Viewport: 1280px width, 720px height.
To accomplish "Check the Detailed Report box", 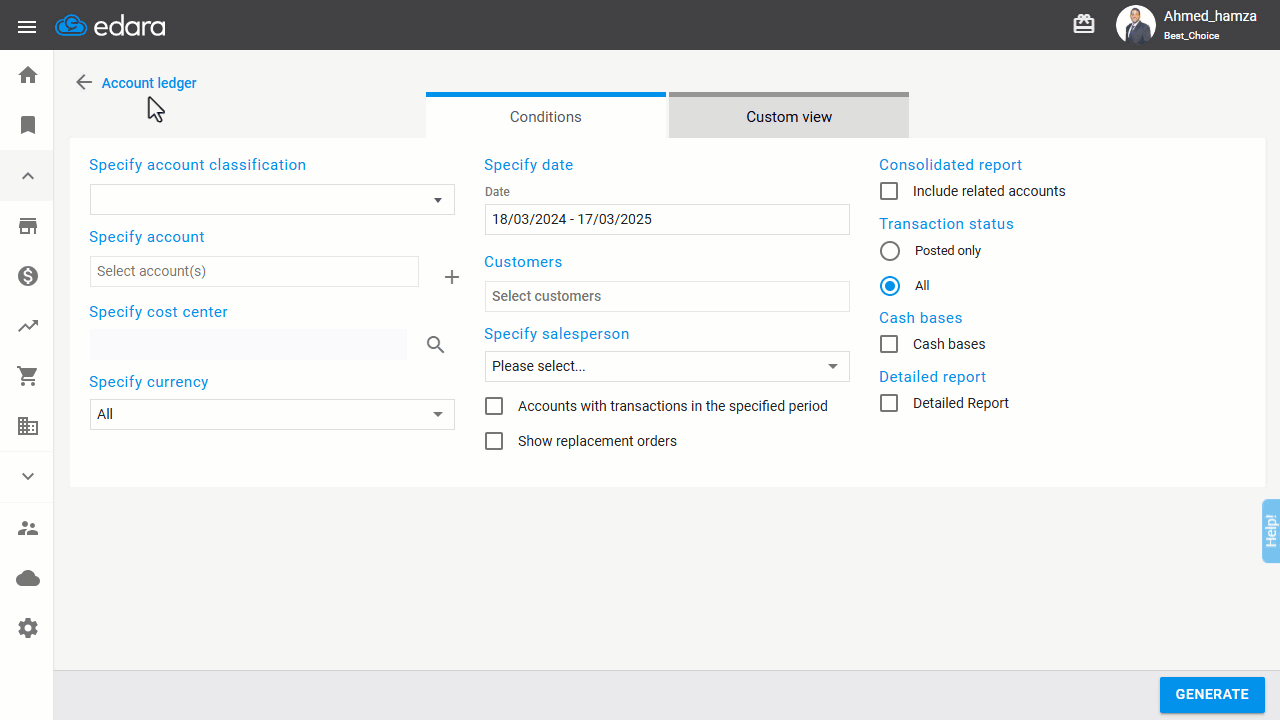I will coord(889,403).
